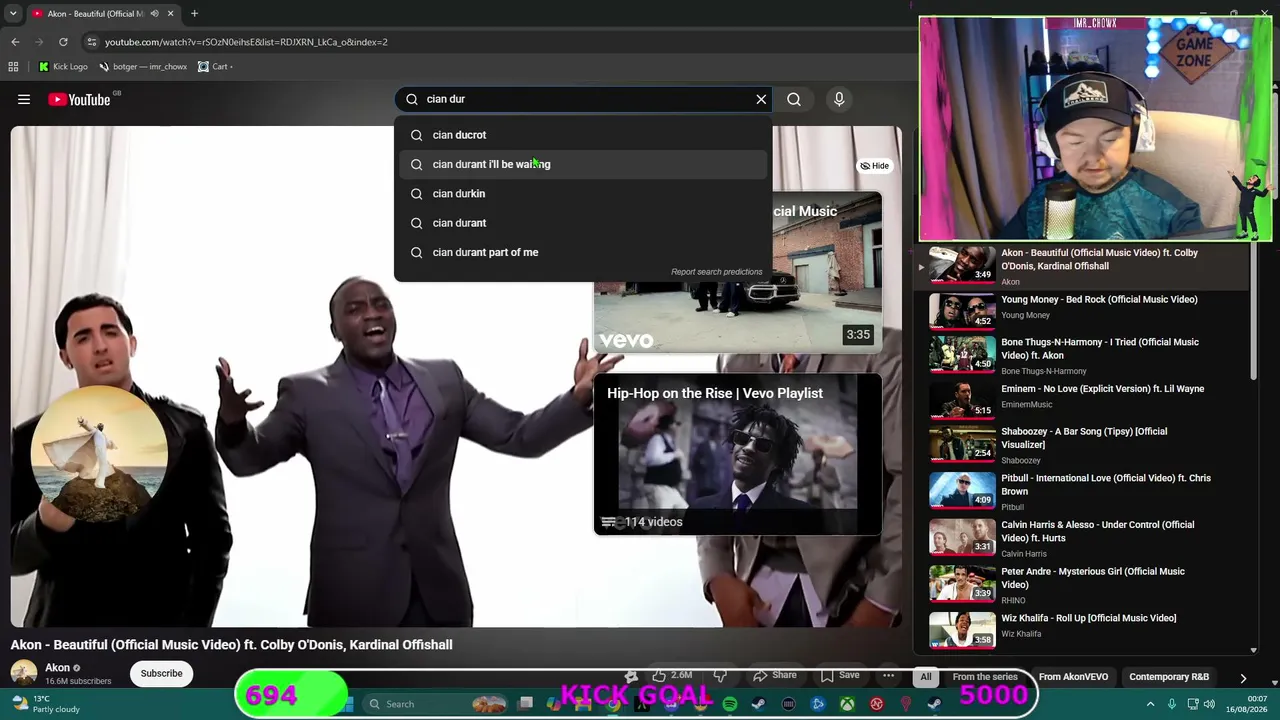Open a new browser tab

(194, 14)
